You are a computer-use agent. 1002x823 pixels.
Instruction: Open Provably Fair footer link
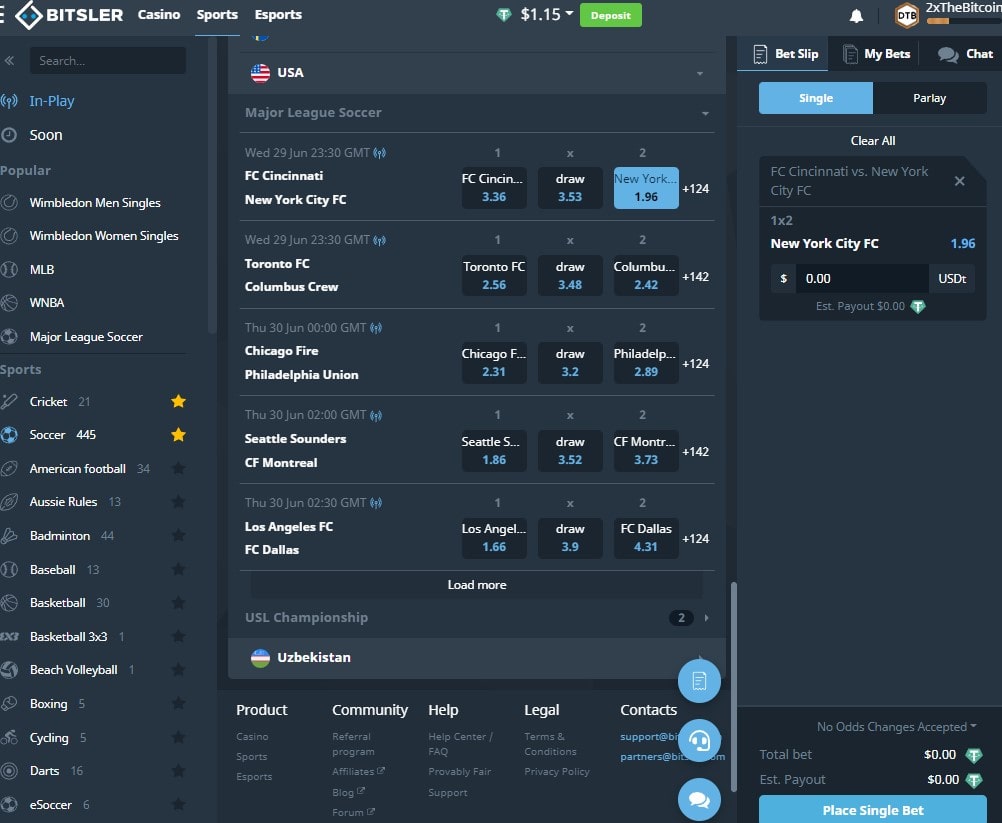click(459, 772)
